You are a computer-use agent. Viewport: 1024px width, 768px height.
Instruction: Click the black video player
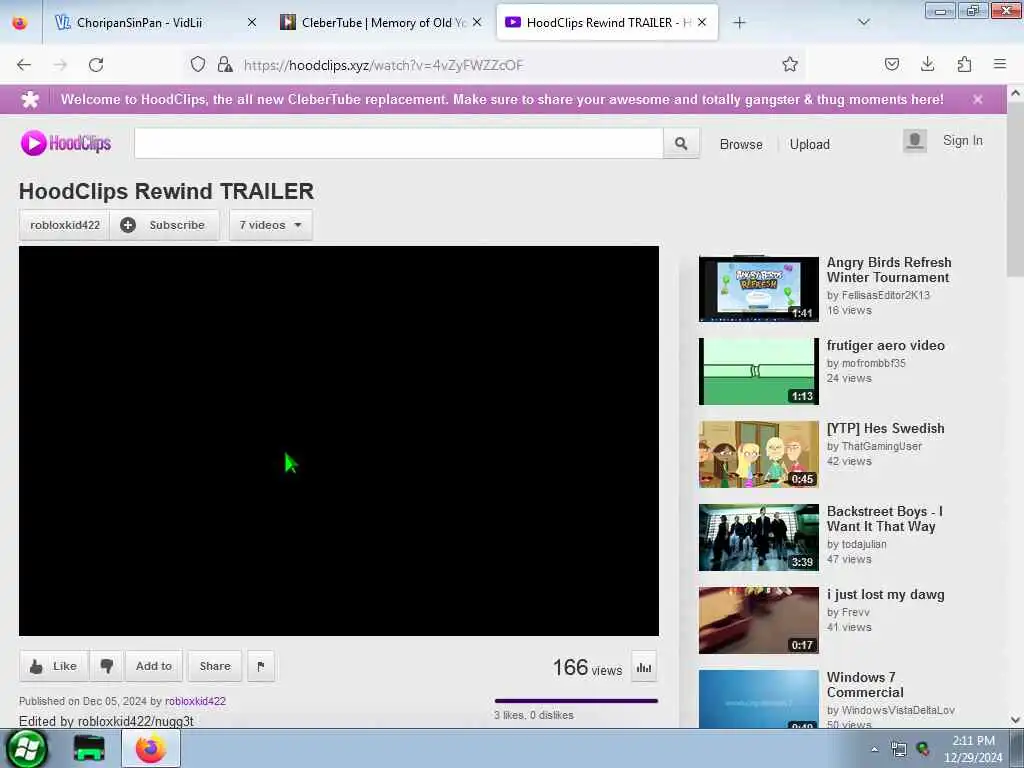click(x=339, y=441)
